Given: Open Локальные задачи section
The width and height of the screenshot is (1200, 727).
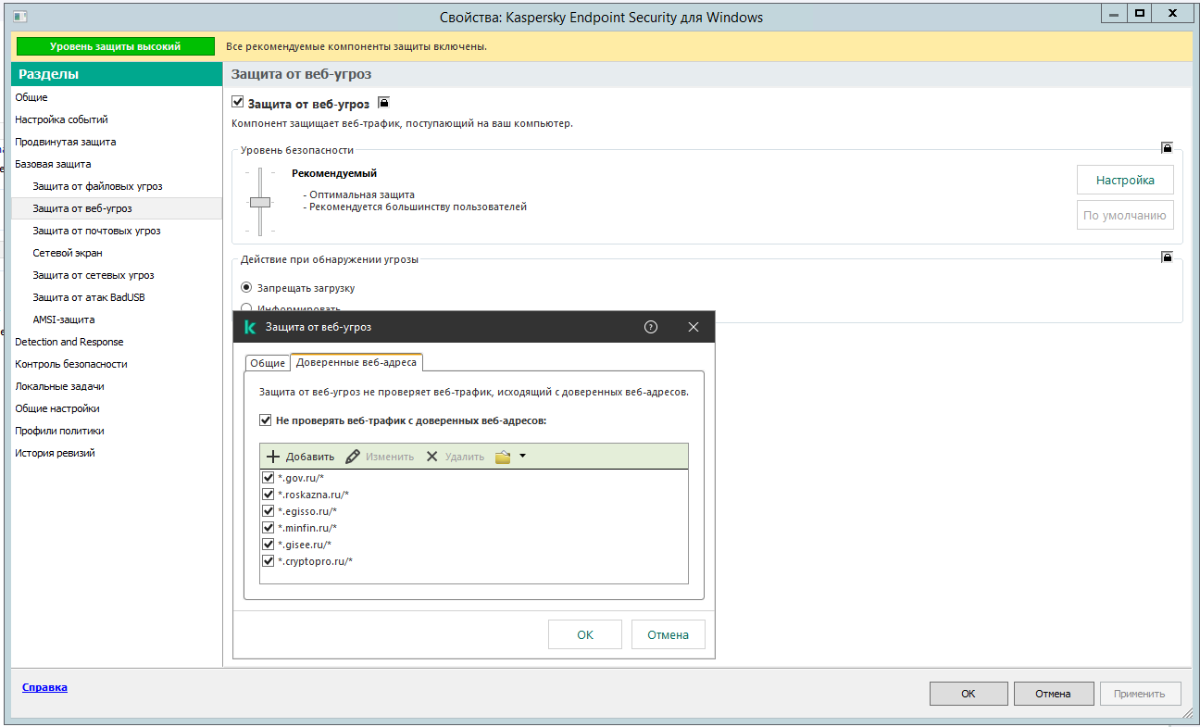Looking at the screenshot, I should point(59,386).
